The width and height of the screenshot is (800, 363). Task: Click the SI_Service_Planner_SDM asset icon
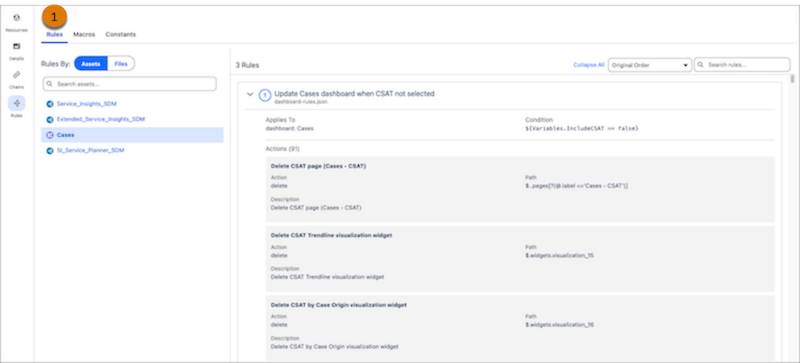(x=50, y=151)
